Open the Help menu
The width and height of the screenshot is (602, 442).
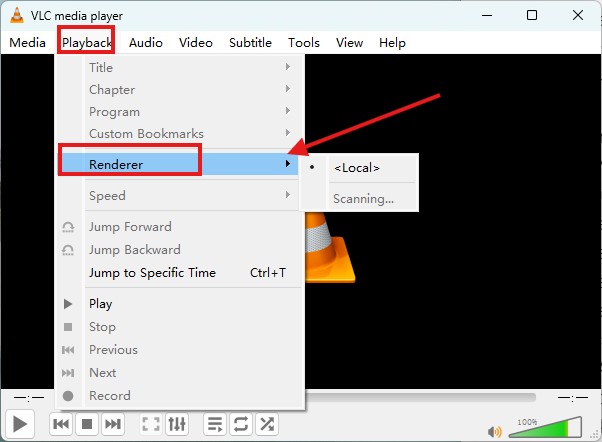point(392,43)
